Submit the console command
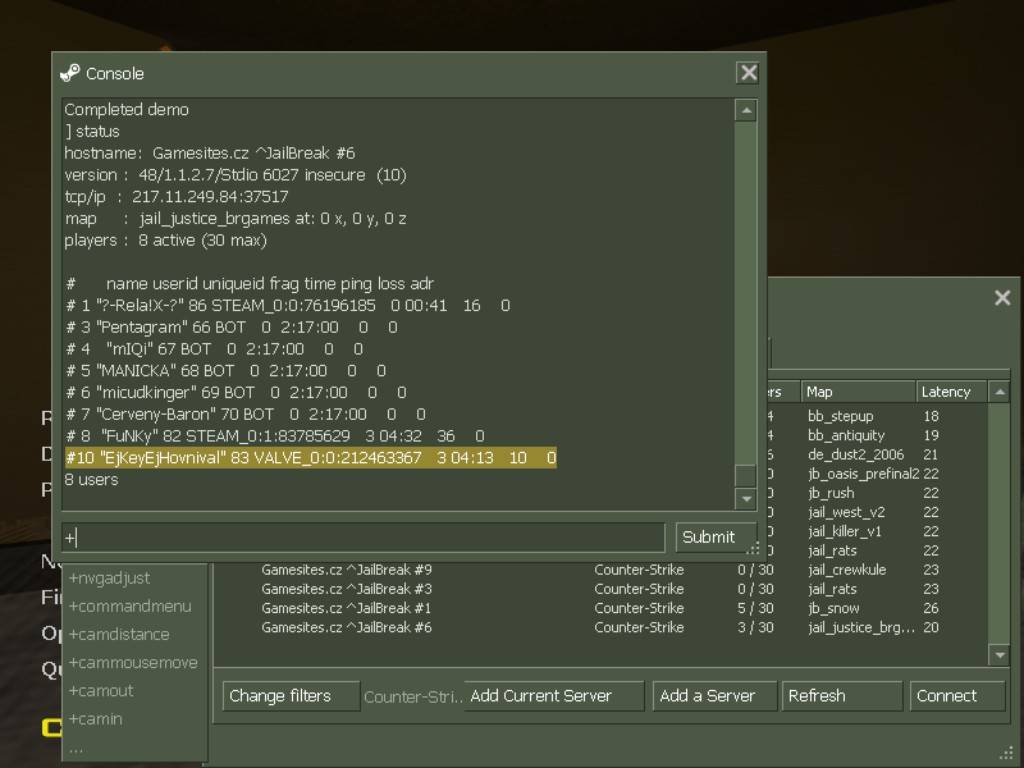1024x768 pixels. (716, 537)
